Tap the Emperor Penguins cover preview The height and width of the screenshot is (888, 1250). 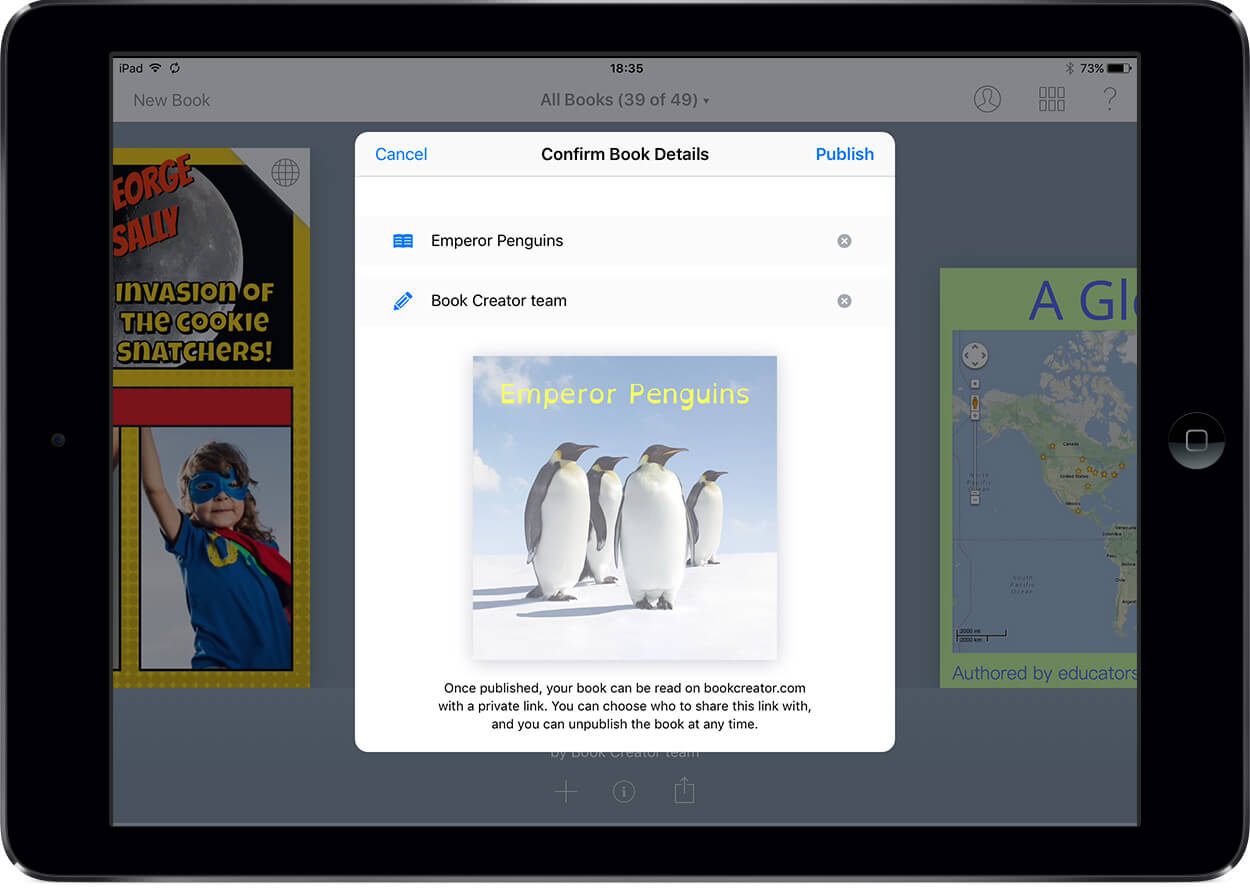(x=624, y=506)
